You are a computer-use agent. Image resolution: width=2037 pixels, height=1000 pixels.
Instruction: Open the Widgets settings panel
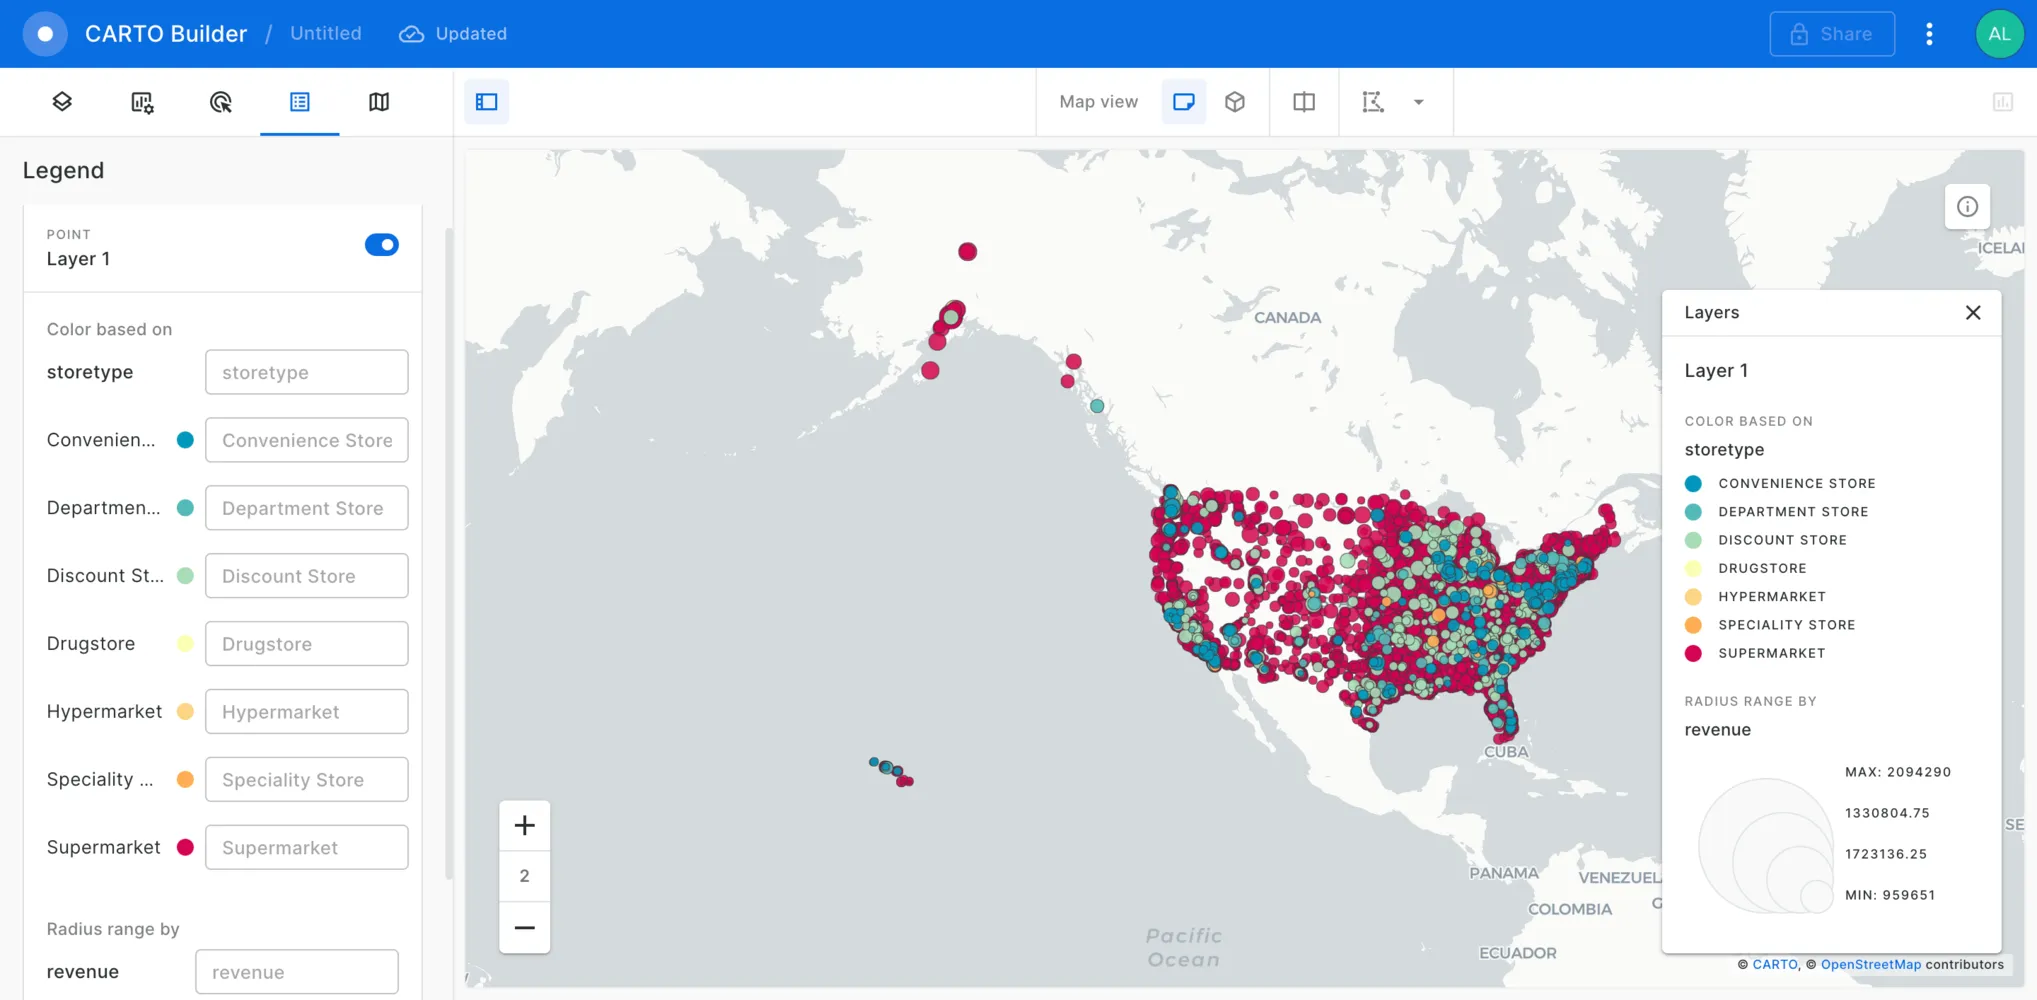pos(141,101)
